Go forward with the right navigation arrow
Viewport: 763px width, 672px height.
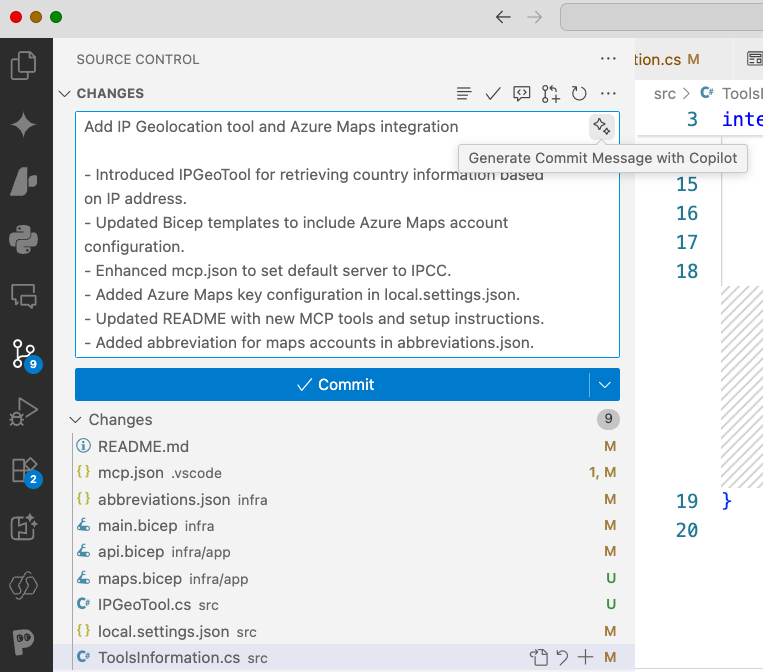pos(535,18)
